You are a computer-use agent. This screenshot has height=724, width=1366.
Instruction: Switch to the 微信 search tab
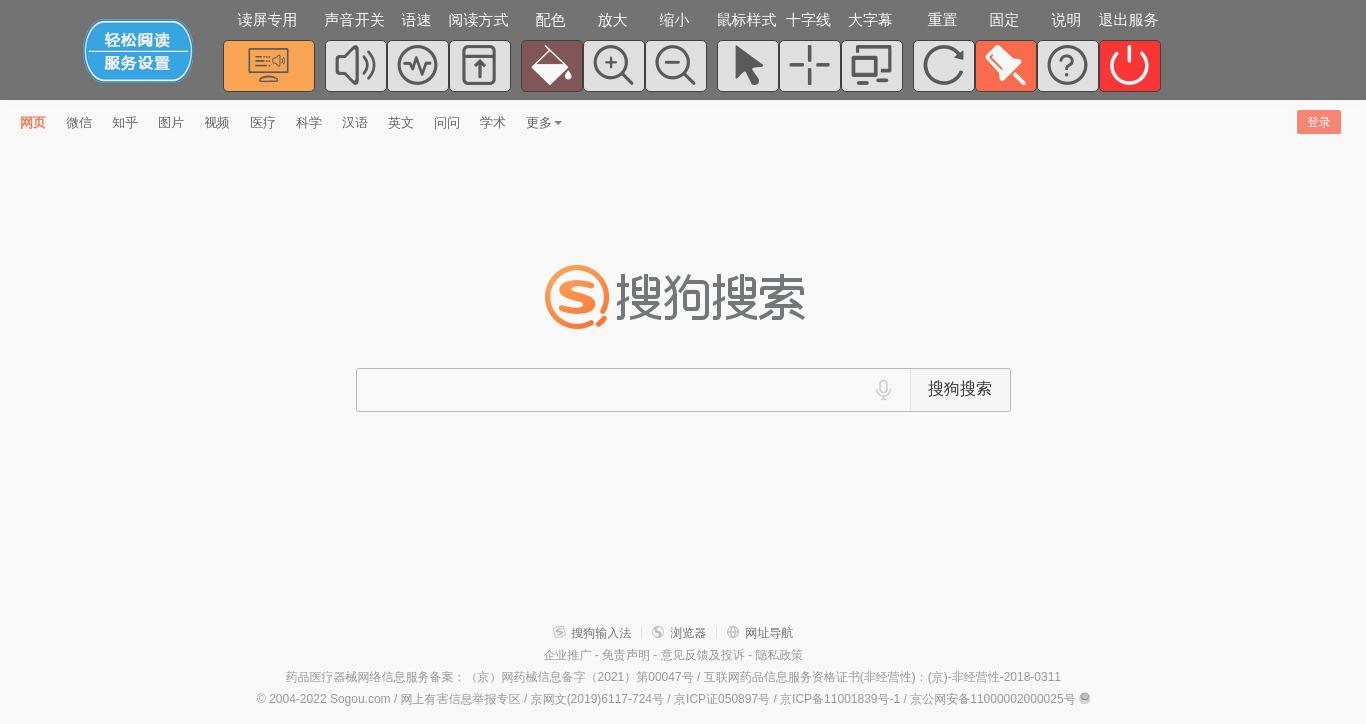click(x=79, y=123)
